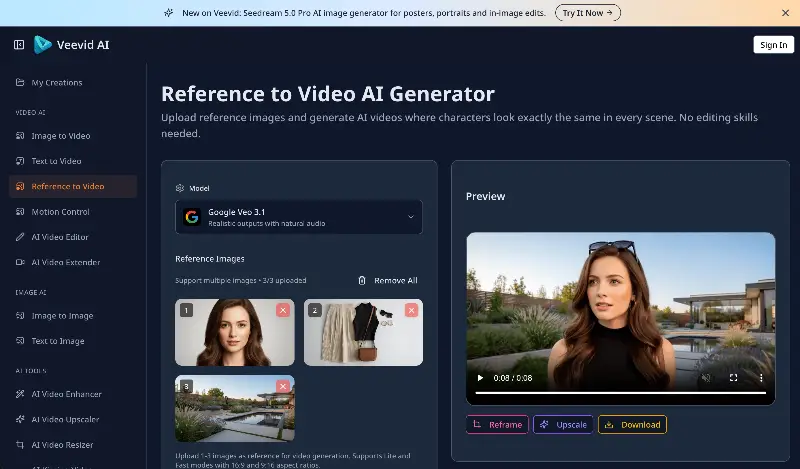Unmute the preview video audio

pyautogui.click(x=706, y=378)
